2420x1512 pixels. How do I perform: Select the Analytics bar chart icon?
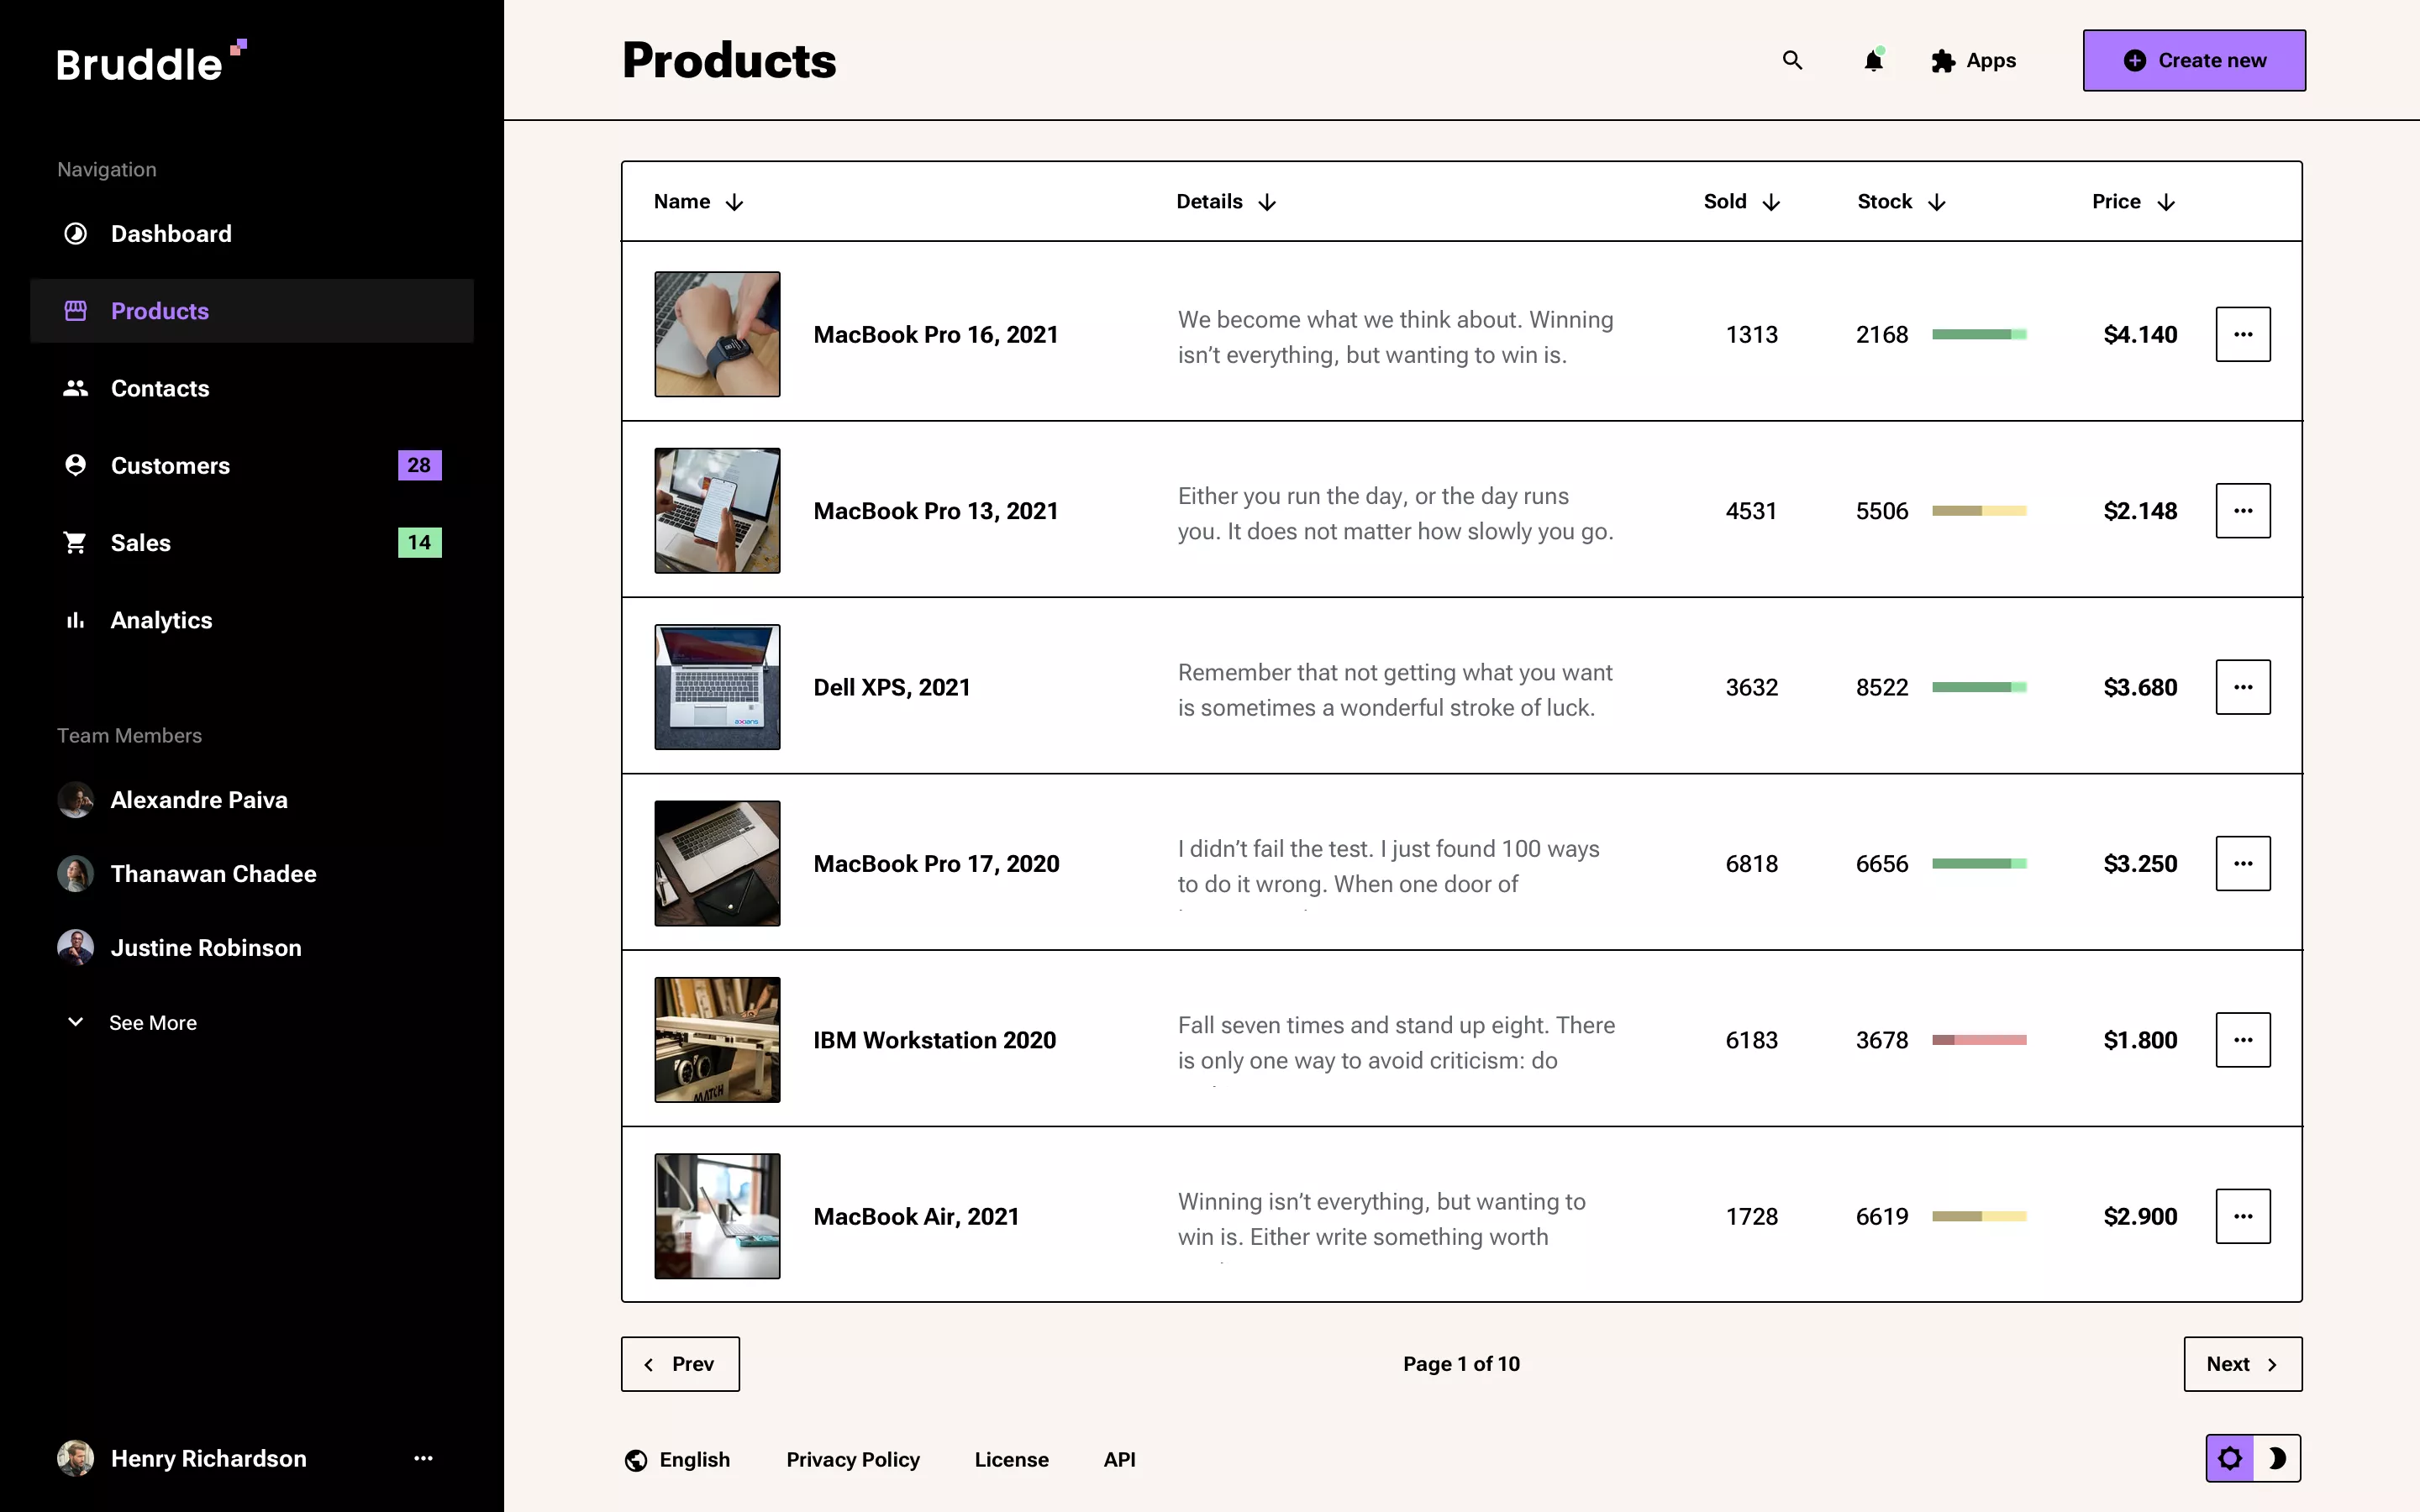tap(75, 620)
